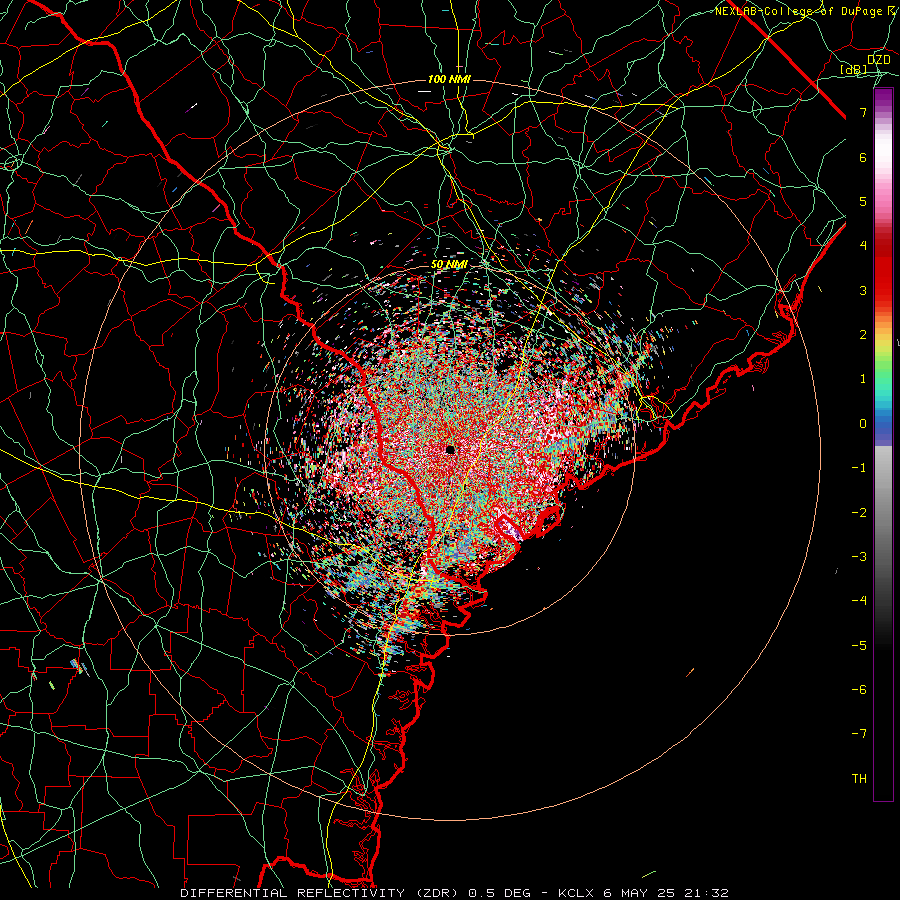Click the black radar site dot at center

click(x=450, y=449)
